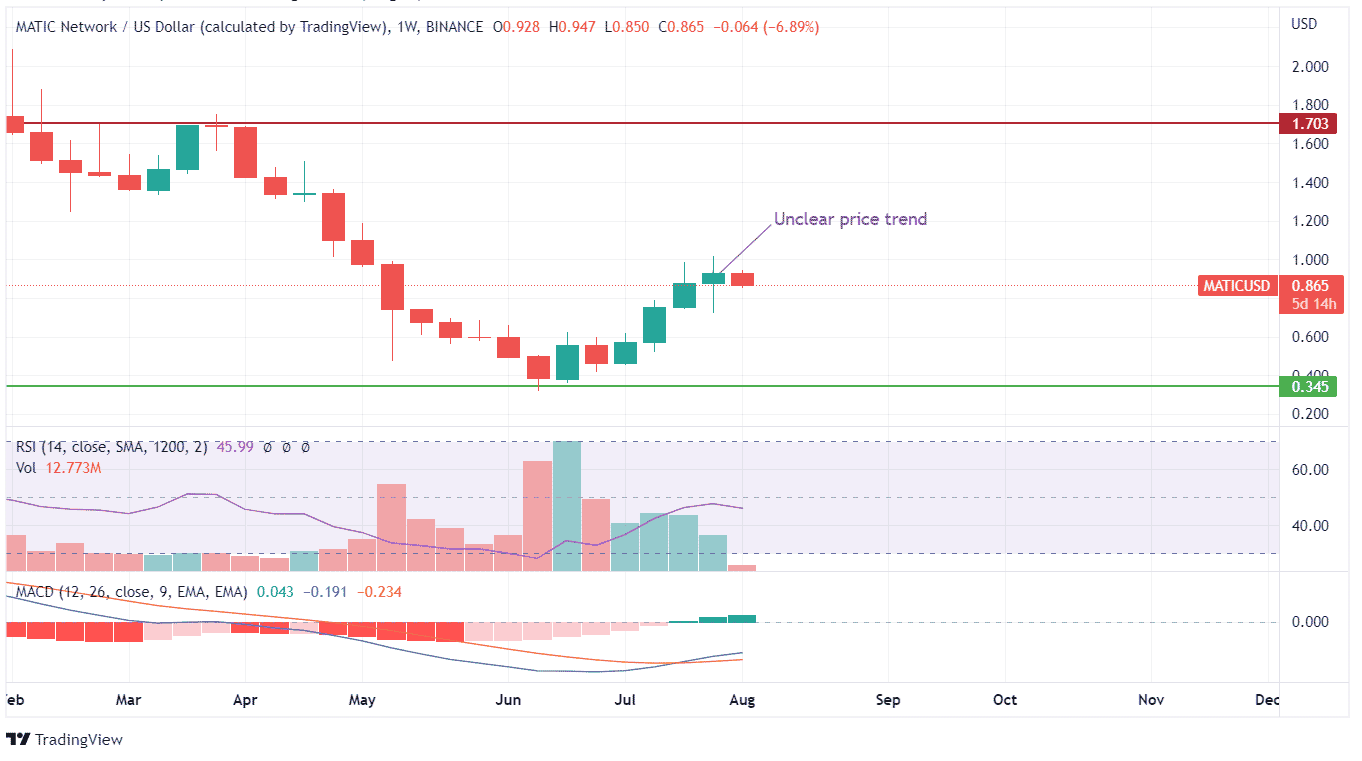
Task: Click the USD currency label on the price axis
Action: point(1304,24)
